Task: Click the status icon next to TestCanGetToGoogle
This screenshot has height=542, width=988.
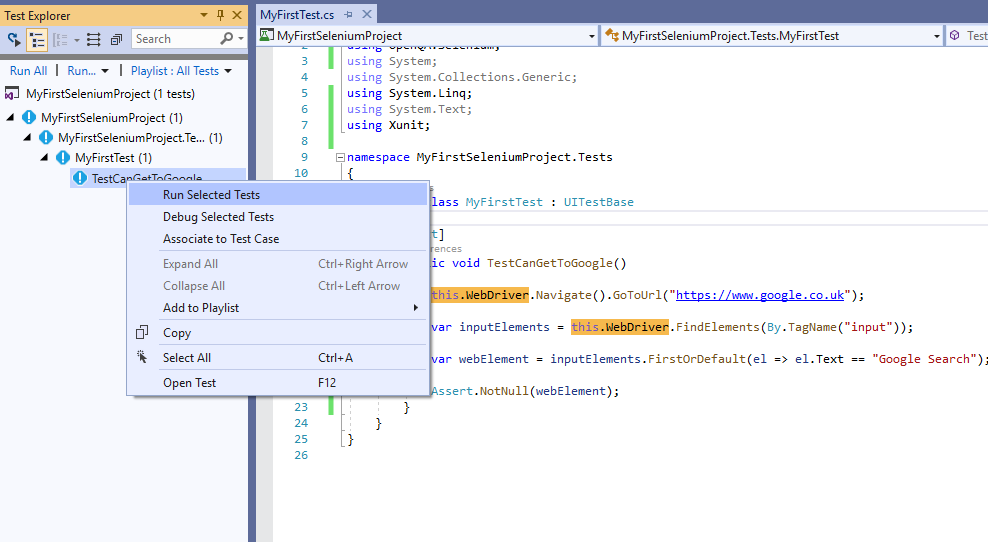Action: pos(80,178)
